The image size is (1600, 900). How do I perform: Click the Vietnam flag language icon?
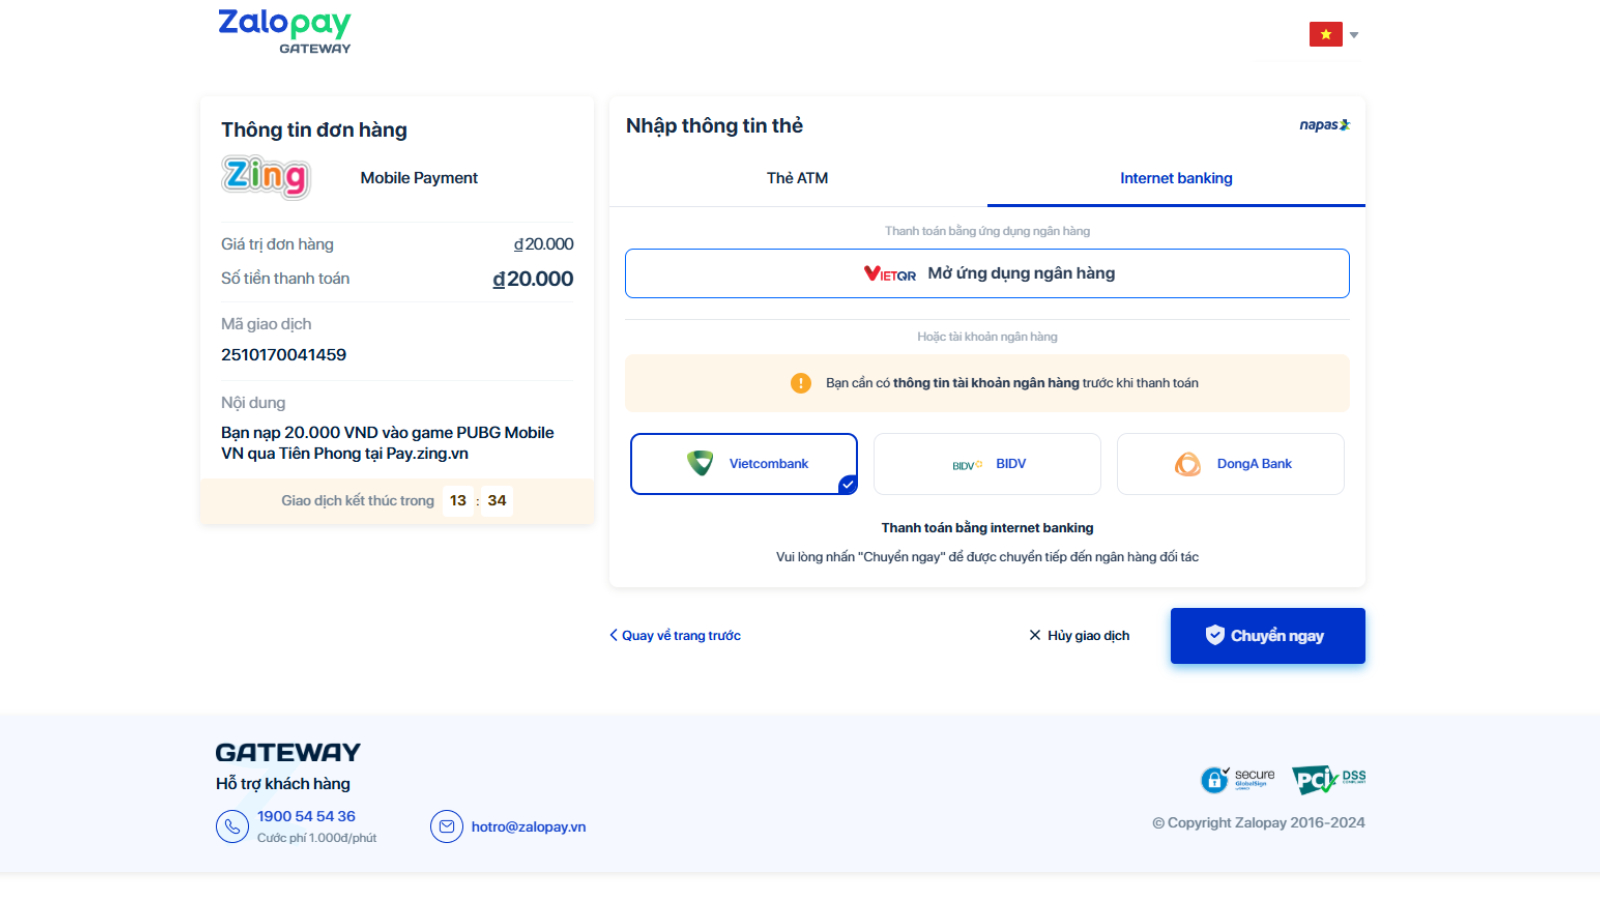[x=1325, y=35]
